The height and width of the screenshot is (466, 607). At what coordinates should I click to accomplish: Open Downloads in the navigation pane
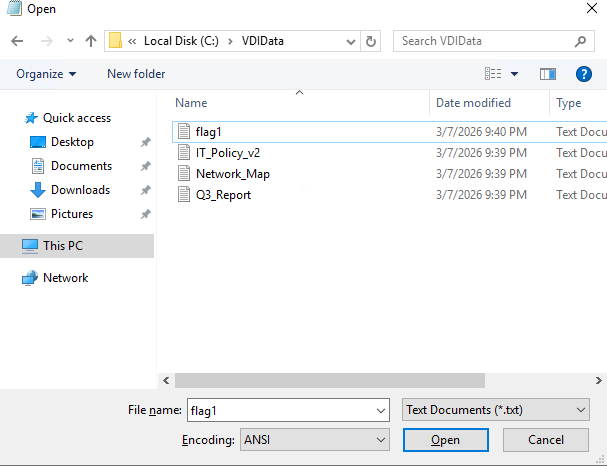point(80,190)
